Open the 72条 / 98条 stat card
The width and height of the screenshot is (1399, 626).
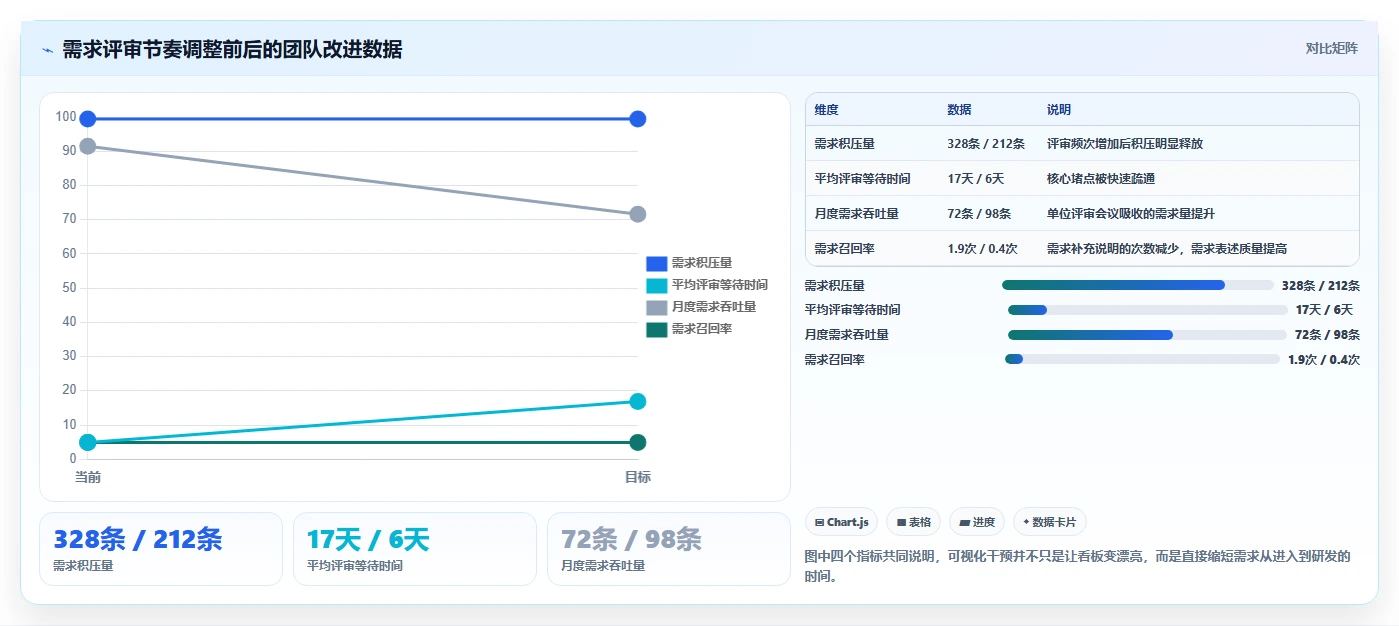tap(669, 549)
